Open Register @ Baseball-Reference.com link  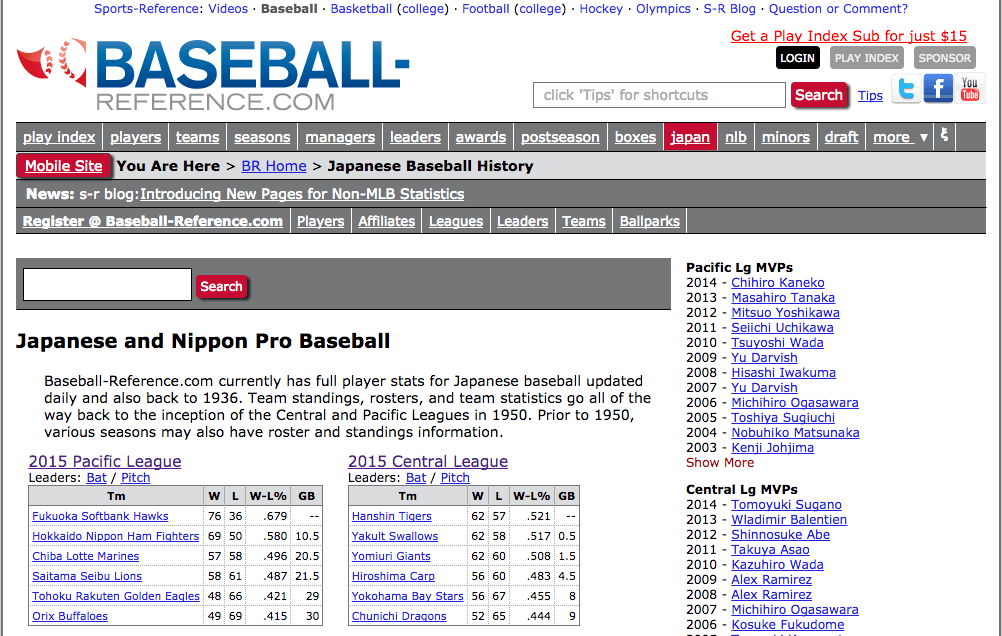coord(153,221)
